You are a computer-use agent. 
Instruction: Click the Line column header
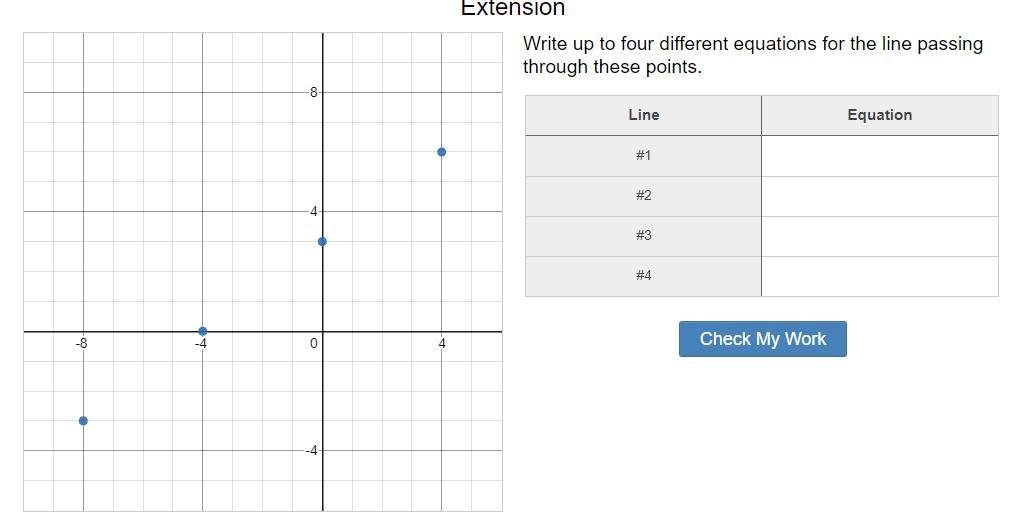pos(643,115)
